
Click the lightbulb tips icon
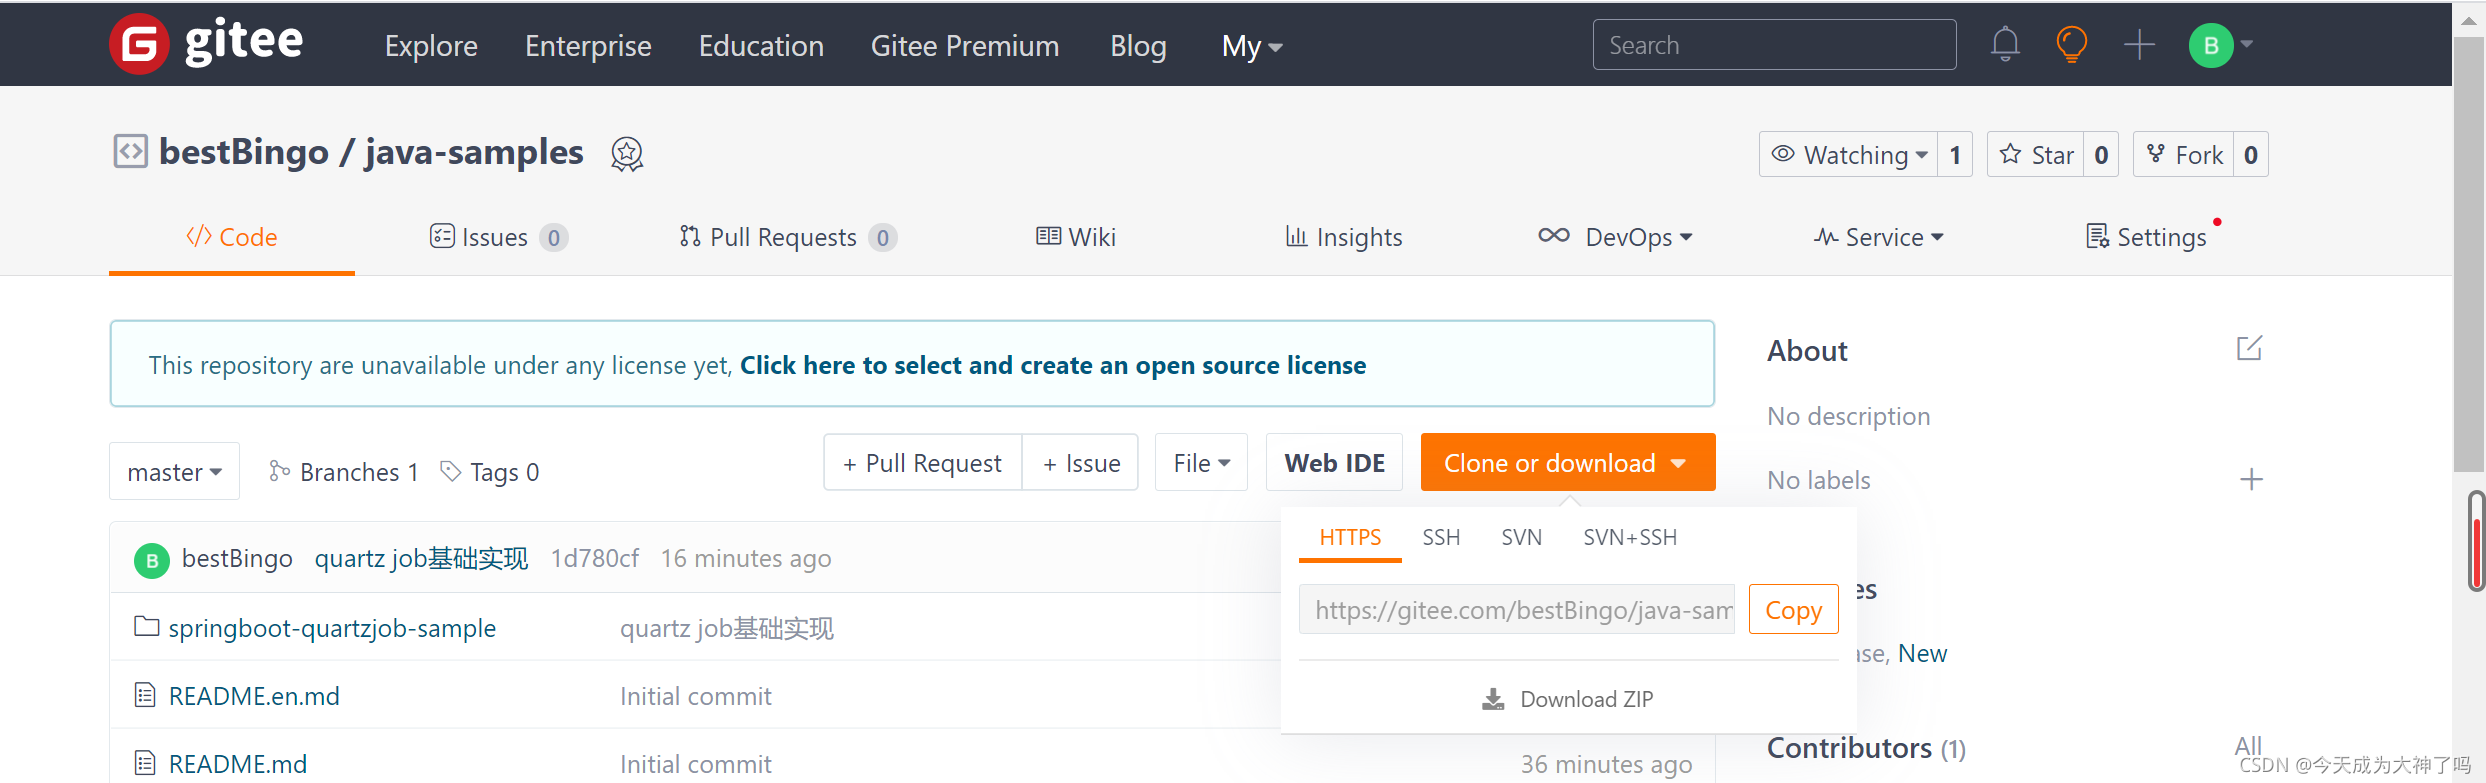click(x=2071, y=44)
